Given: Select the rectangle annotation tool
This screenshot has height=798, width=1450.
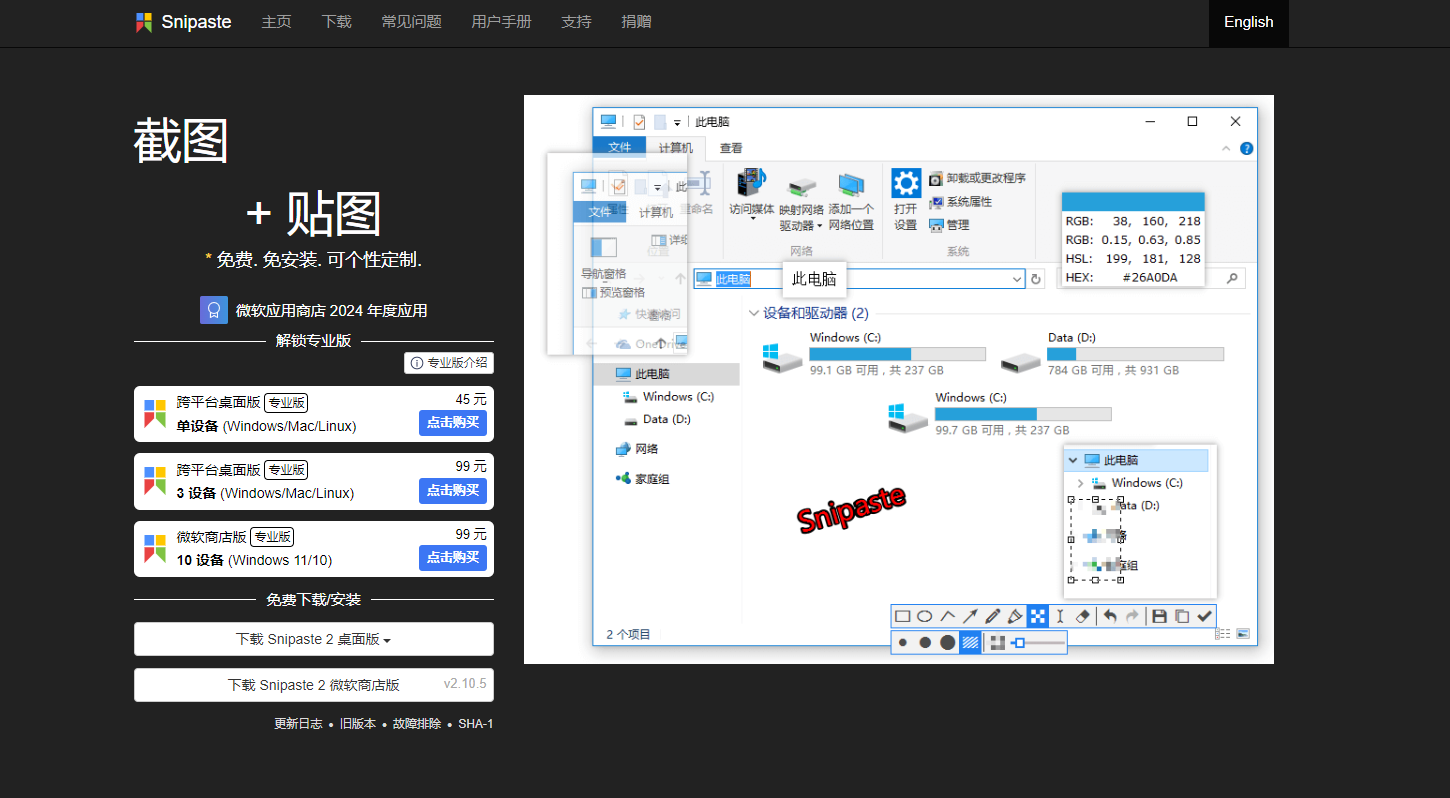Looking at the screenshot, I should (902, 616).
